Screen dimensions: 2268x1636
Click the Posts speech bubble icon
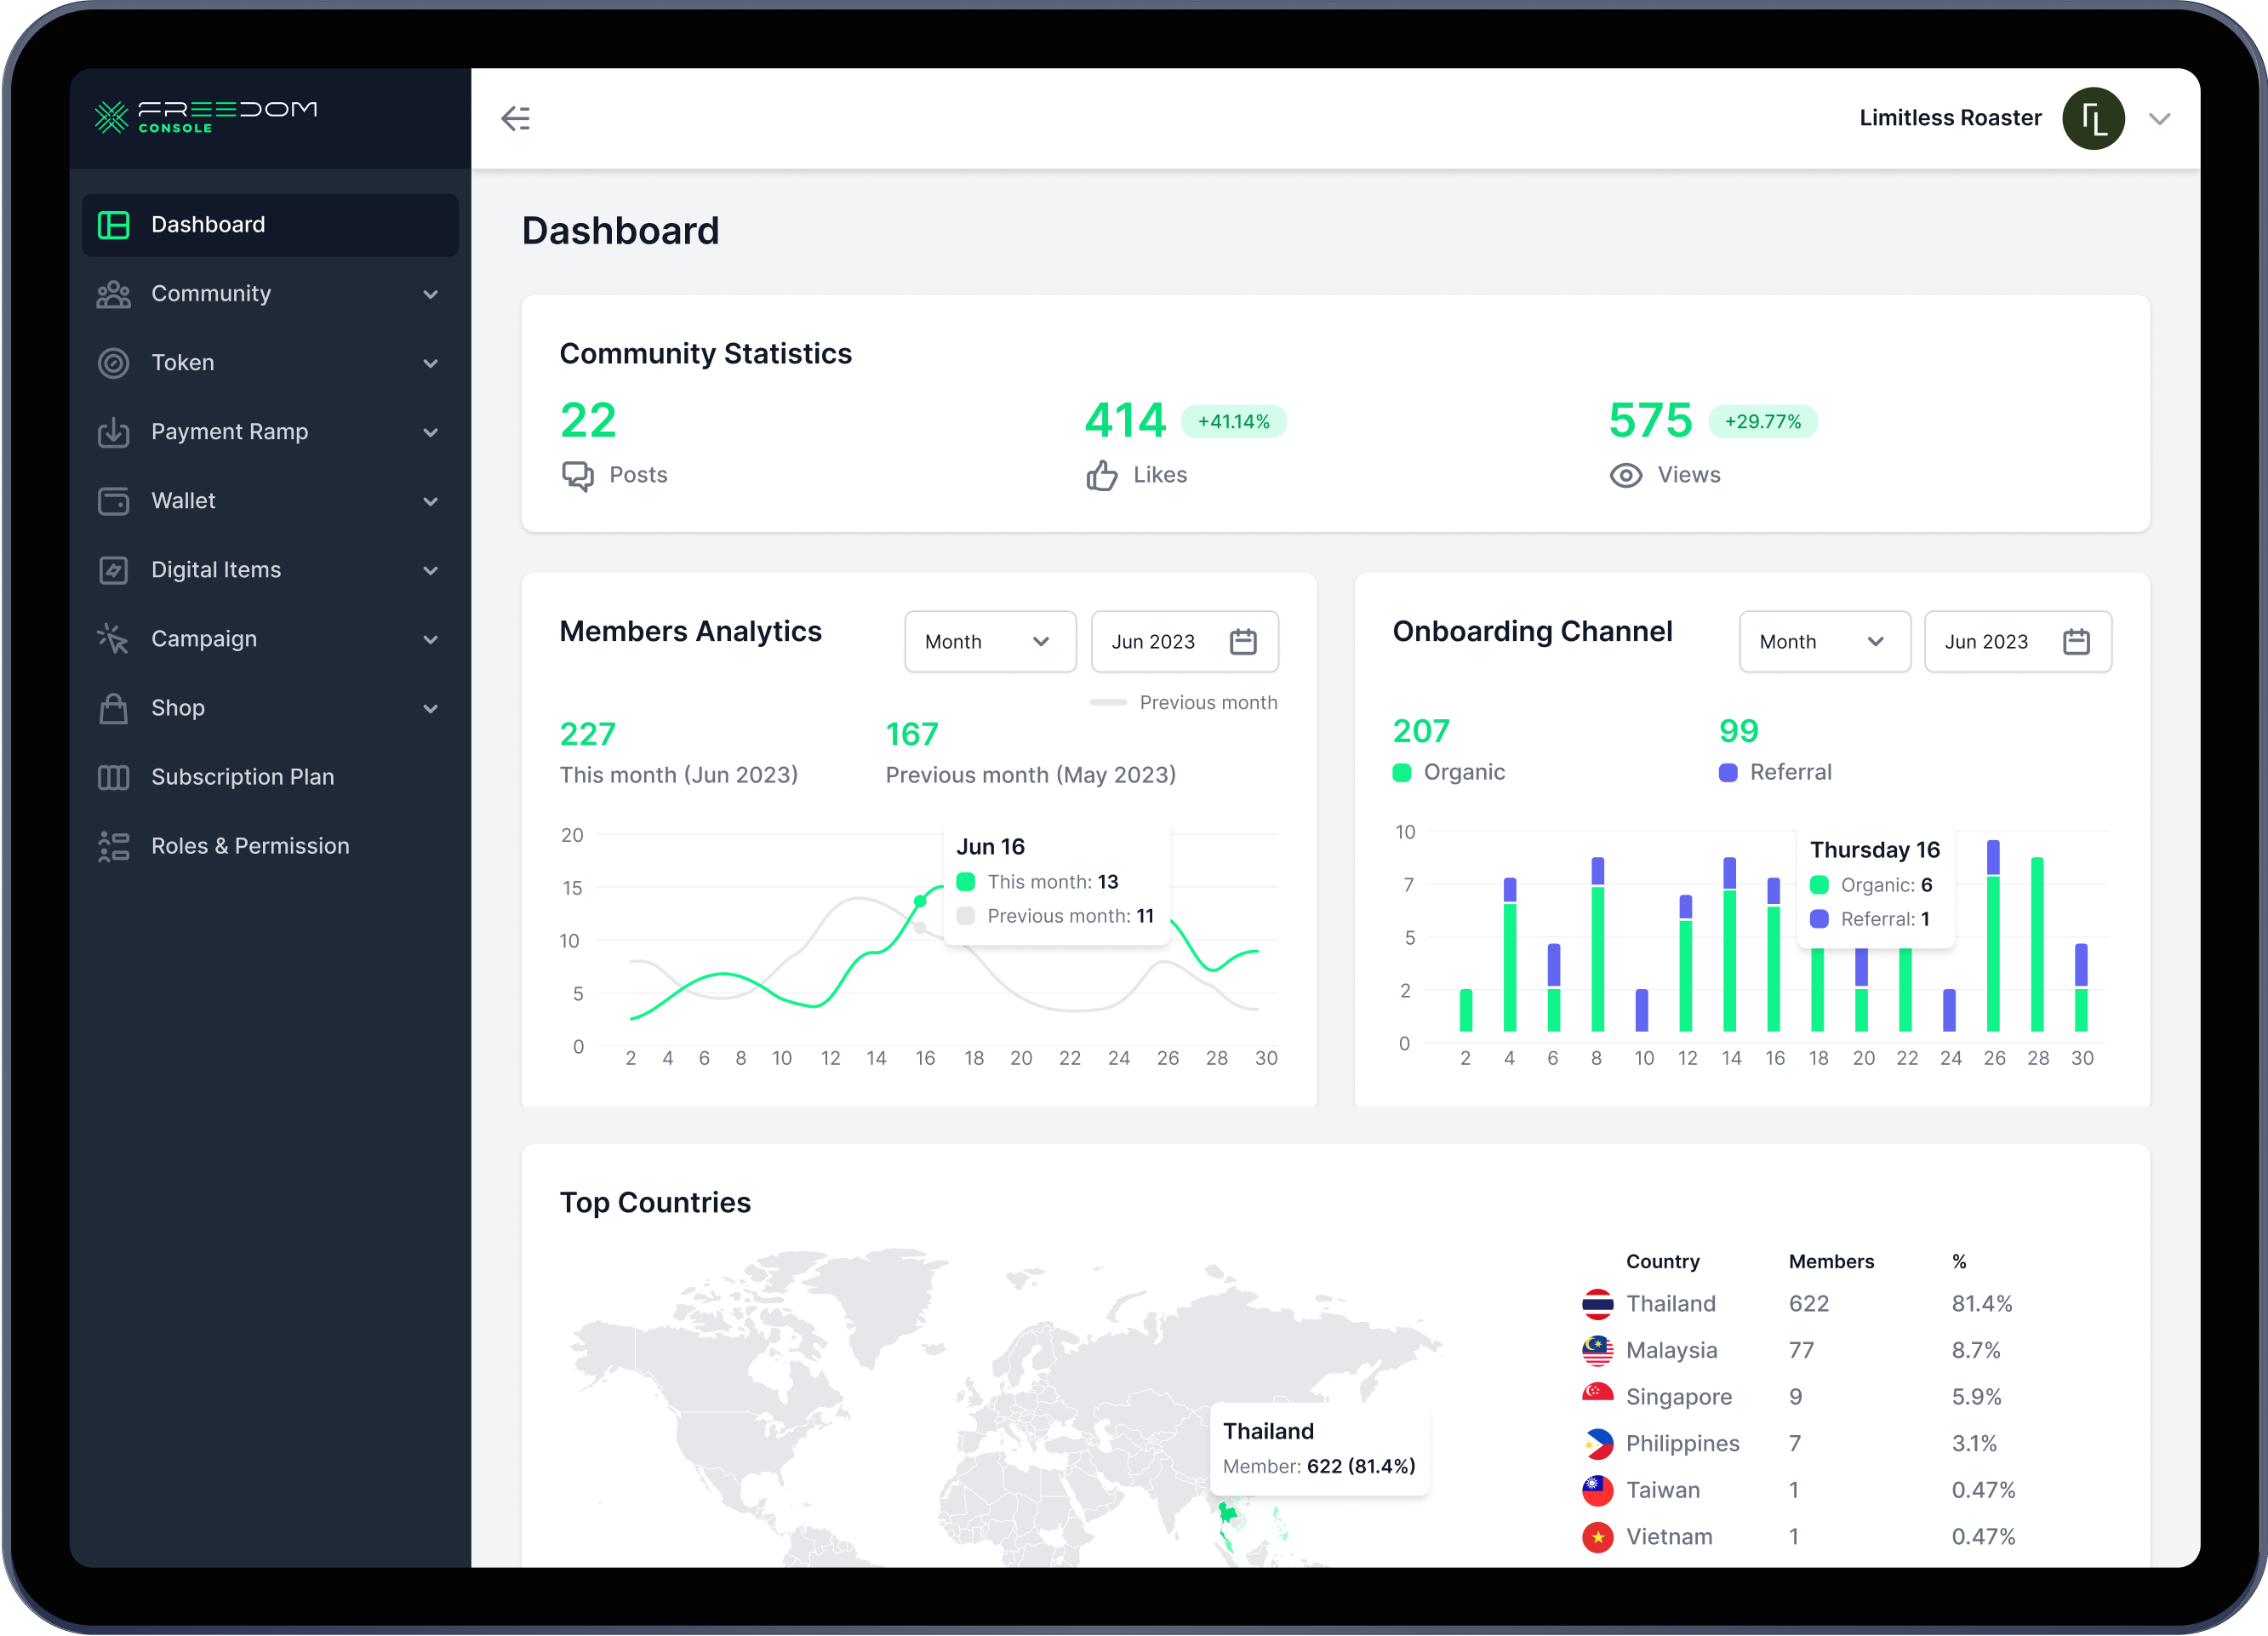coord(577,475)
